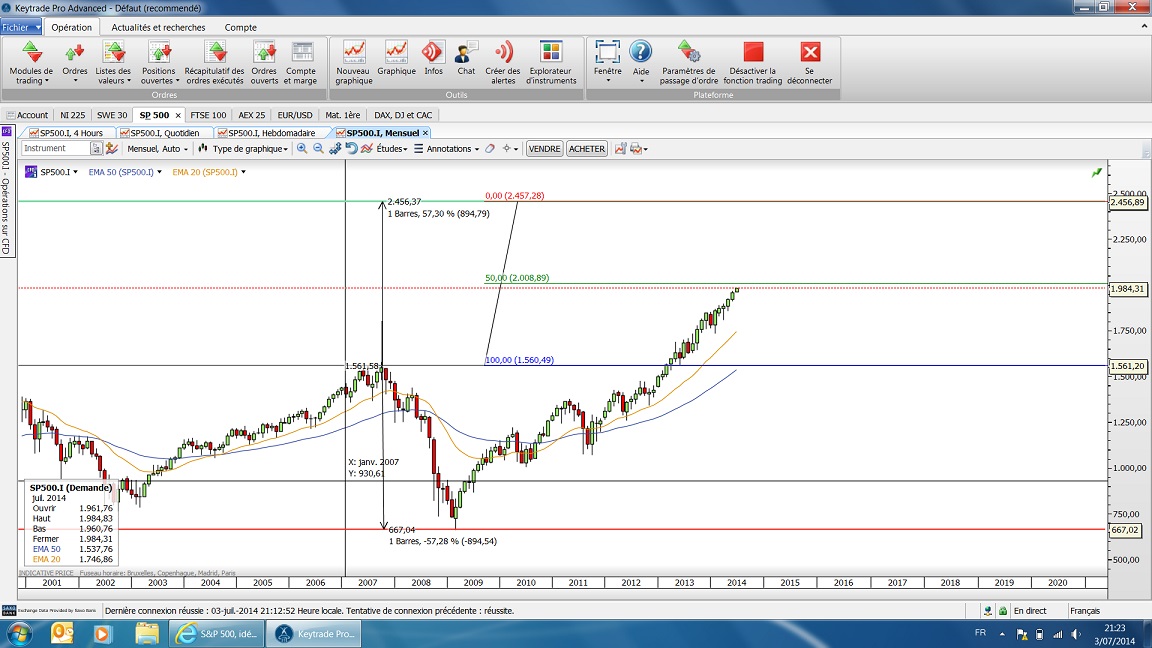
Task: Open Explorateur d'instruments
Action: [551, 63]
